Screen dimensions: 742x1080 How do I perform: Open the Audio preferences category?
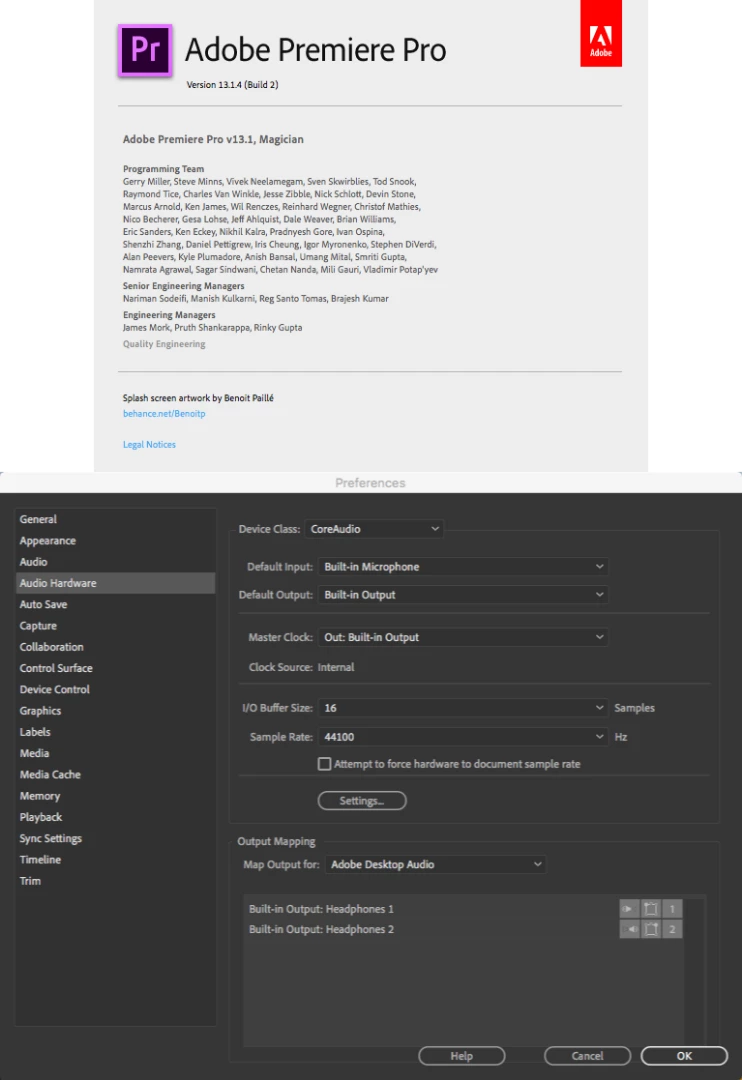tap(115, 562)
